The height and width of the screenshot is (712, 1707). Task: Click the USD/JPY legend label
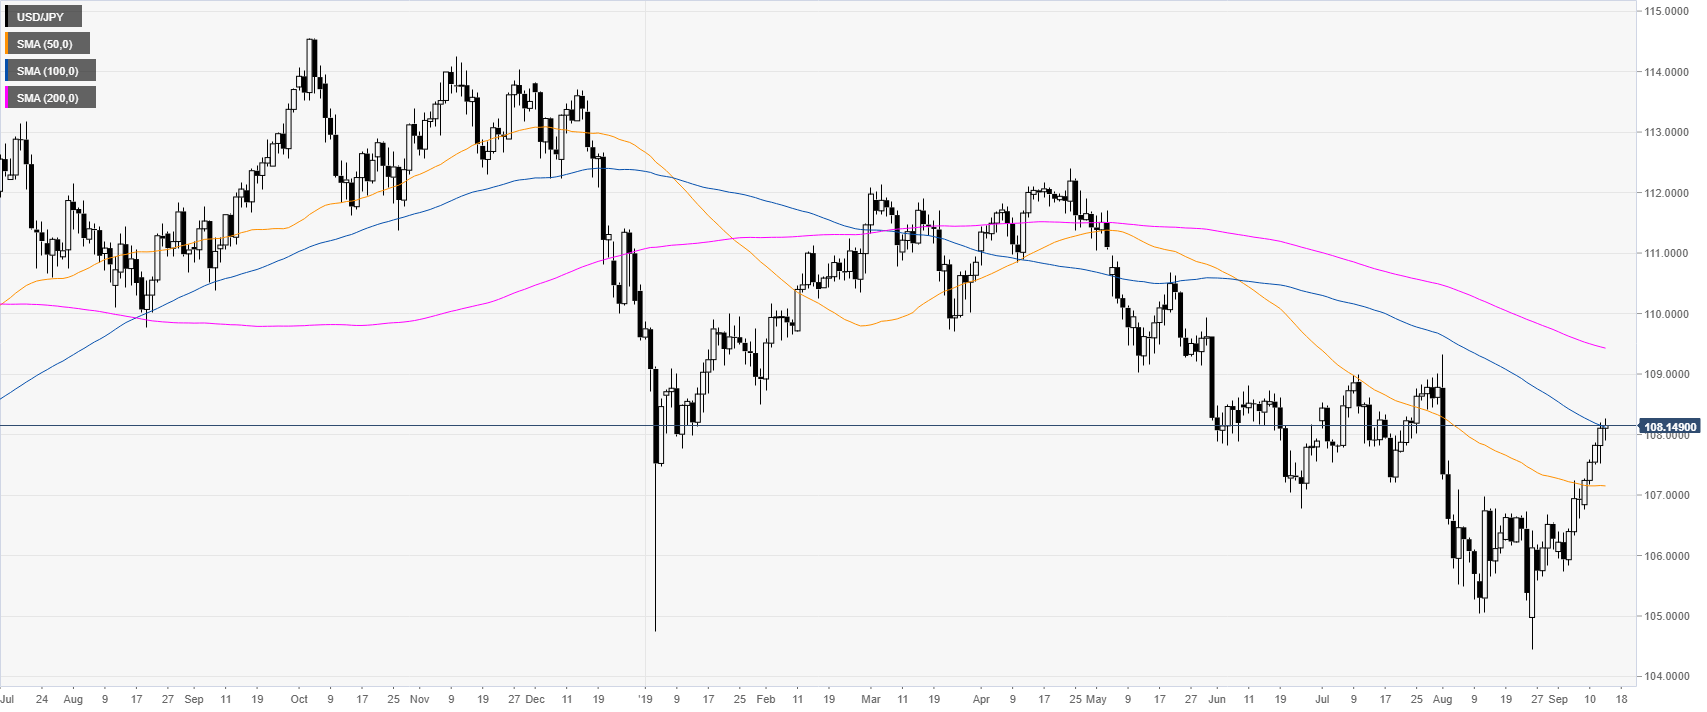40,17
